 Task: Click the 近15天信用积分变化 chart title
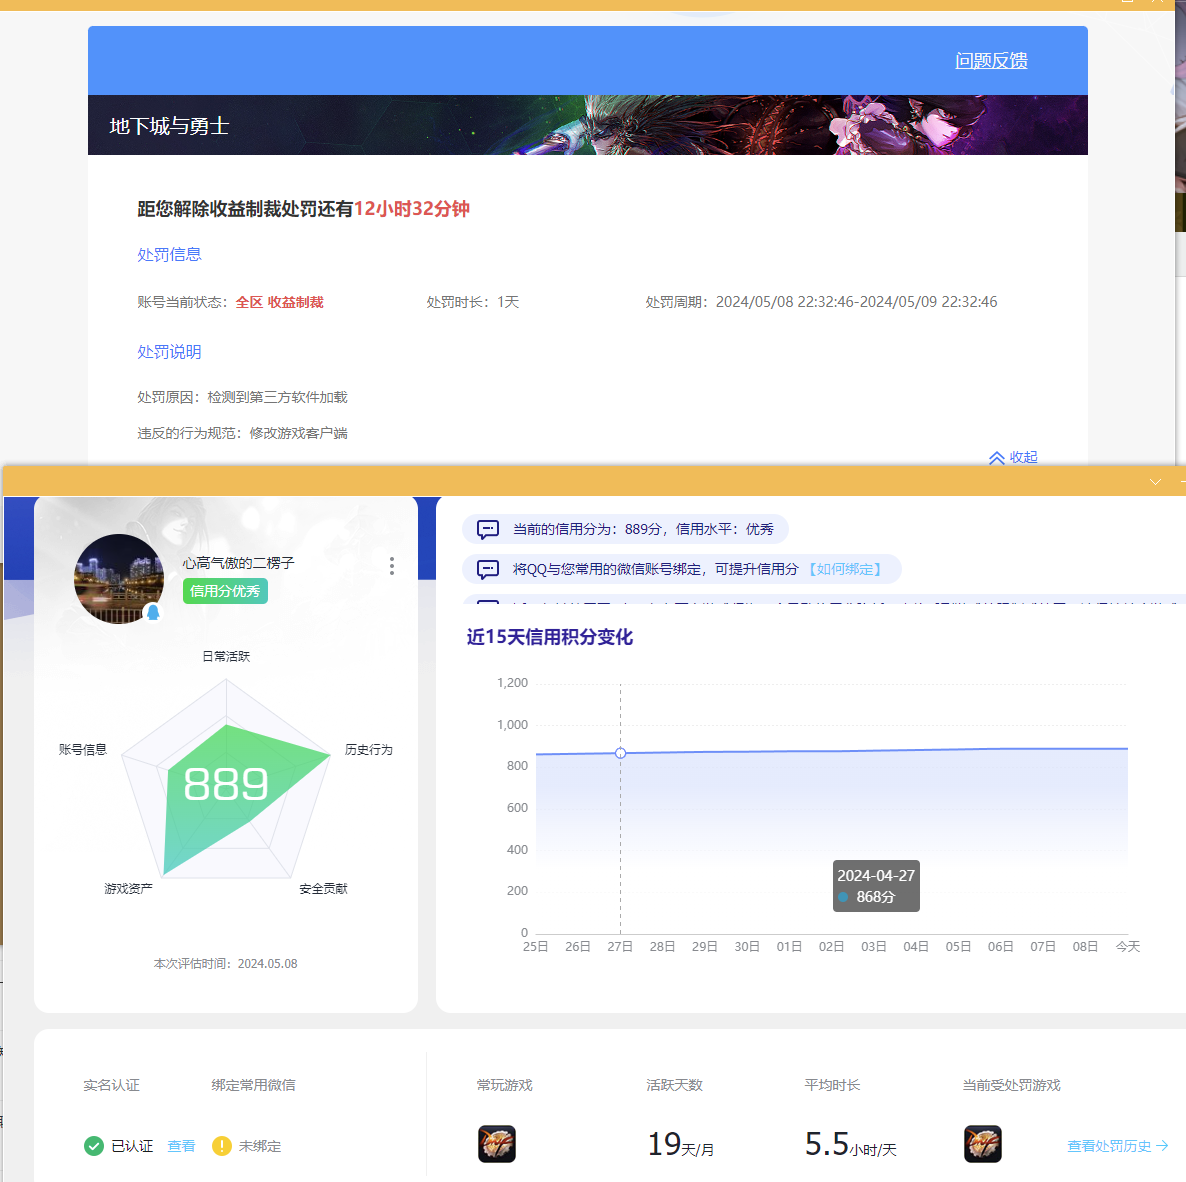[x=550, y=638]
